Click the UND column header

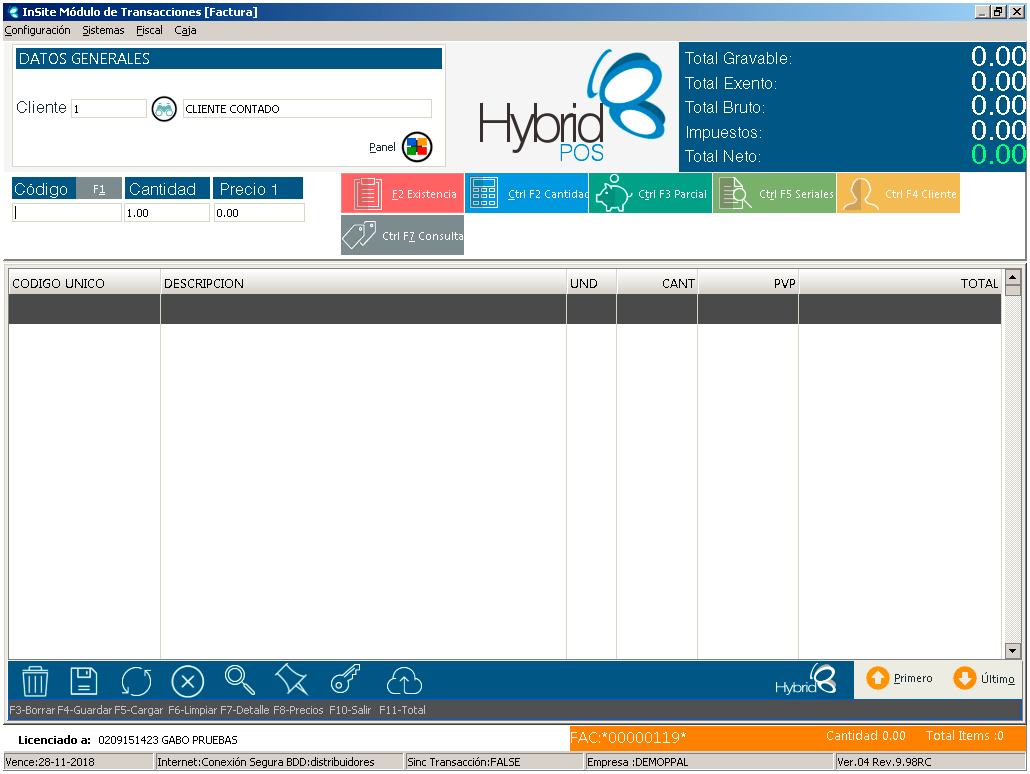tap(591, 283)
